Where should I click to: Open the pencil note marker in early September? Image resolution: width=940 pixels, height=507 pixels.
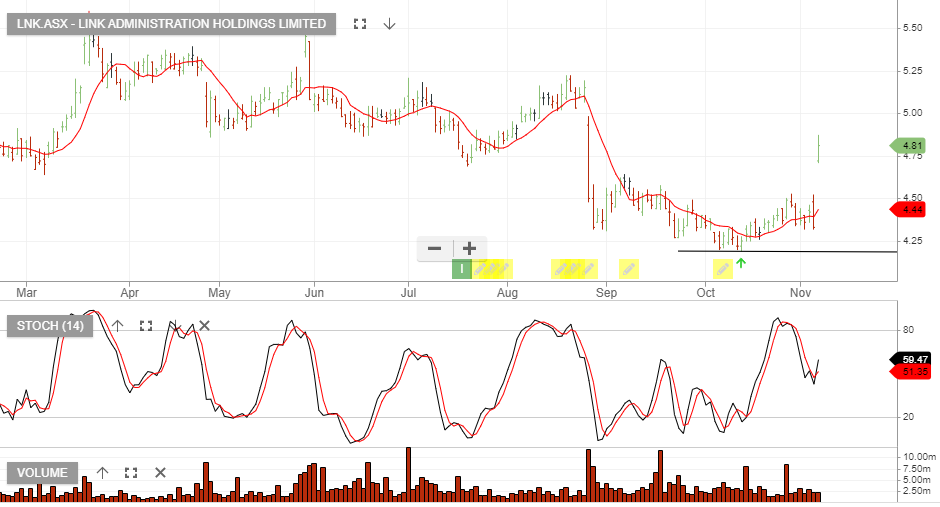point(628,270)
